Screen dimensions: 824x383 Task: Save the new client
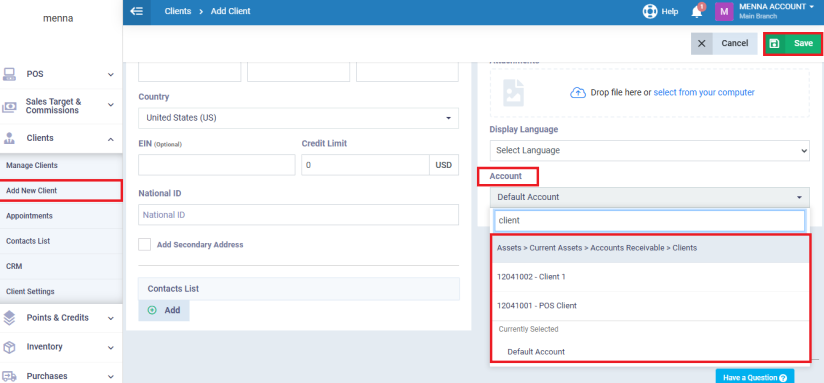(793, 44)
